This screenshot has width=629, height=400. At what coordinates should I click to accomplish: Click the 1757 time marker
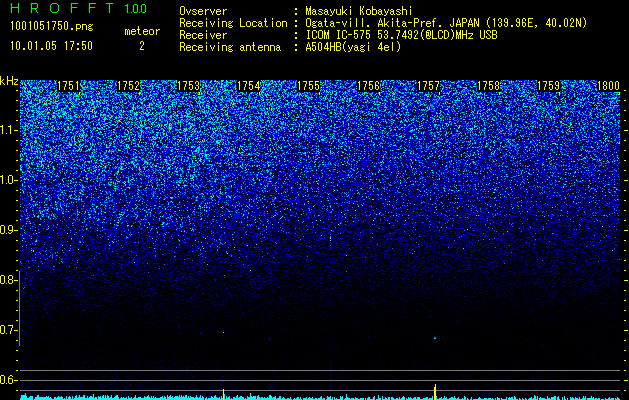click(428, 86)
